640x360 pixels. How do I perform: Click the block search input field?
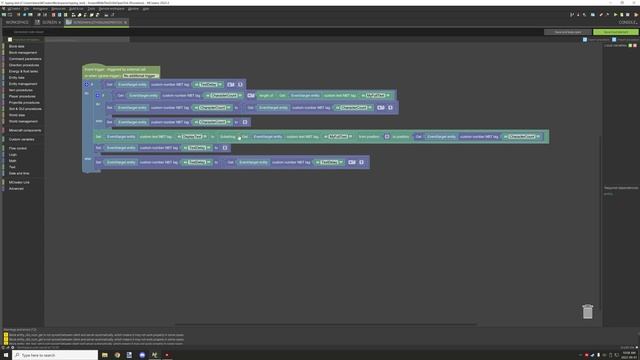(x=87, y=40)
